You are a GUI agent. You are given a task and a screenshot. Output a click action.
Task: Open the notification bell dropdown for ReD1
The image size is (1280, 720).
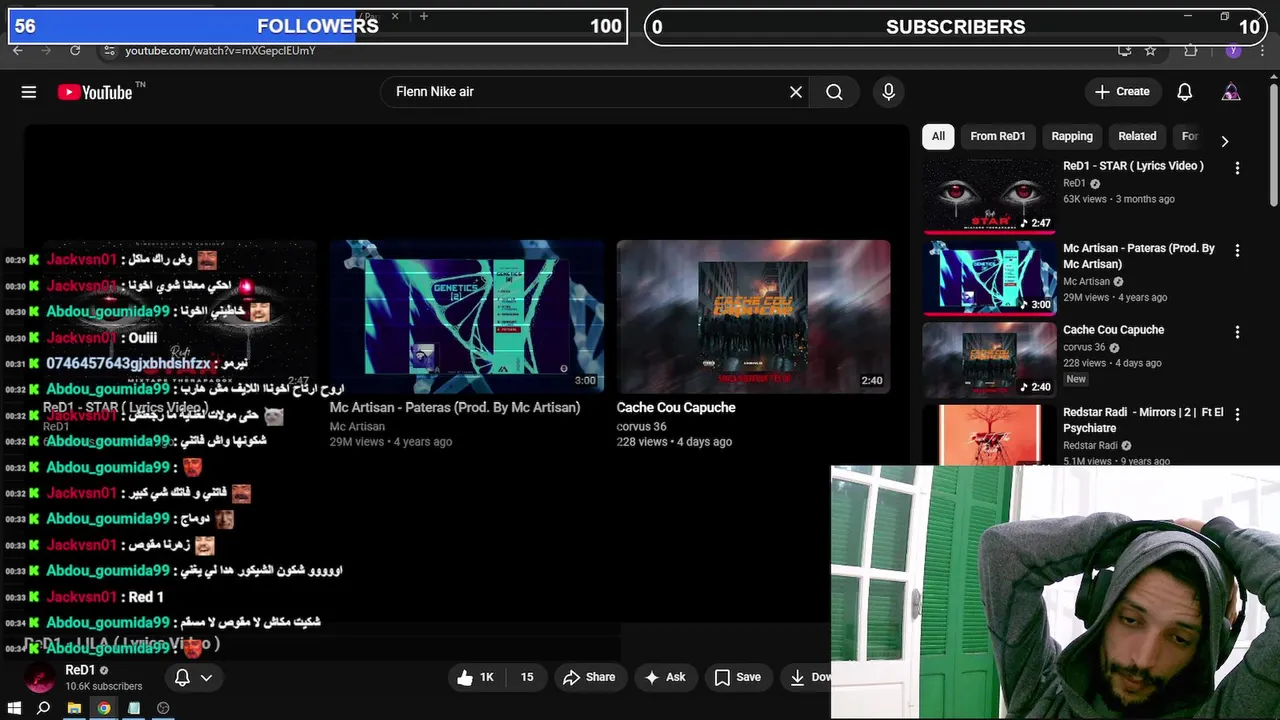(194, 678)
